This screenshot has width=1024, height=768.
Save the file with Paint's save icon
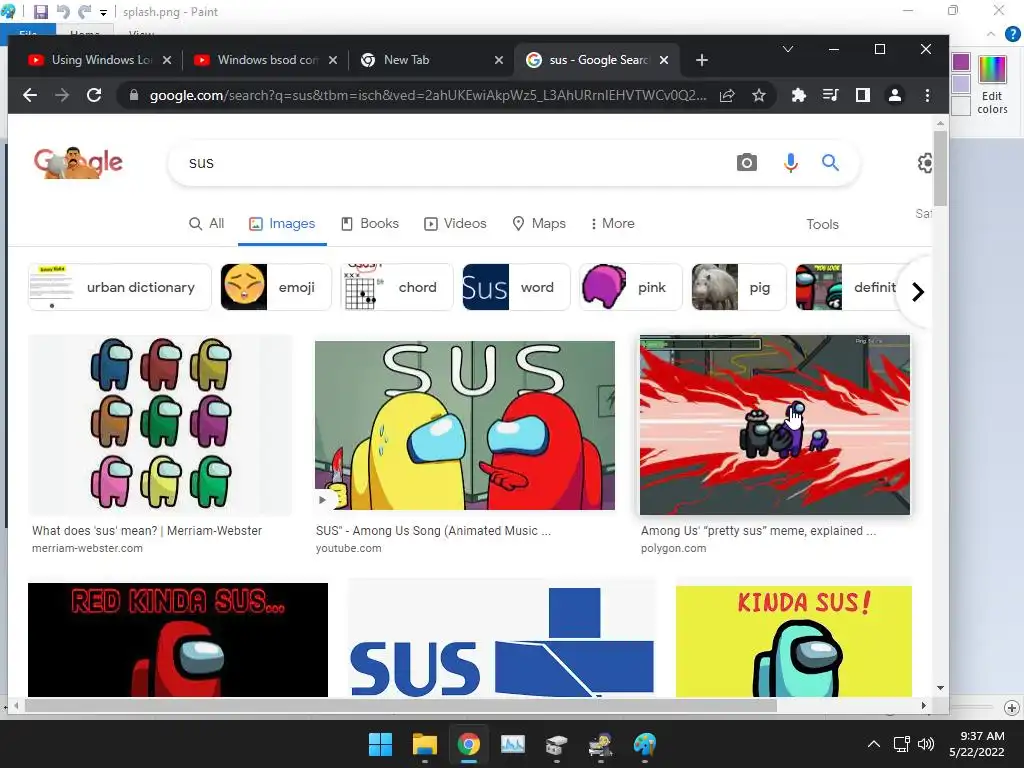[x=40, y=12]
